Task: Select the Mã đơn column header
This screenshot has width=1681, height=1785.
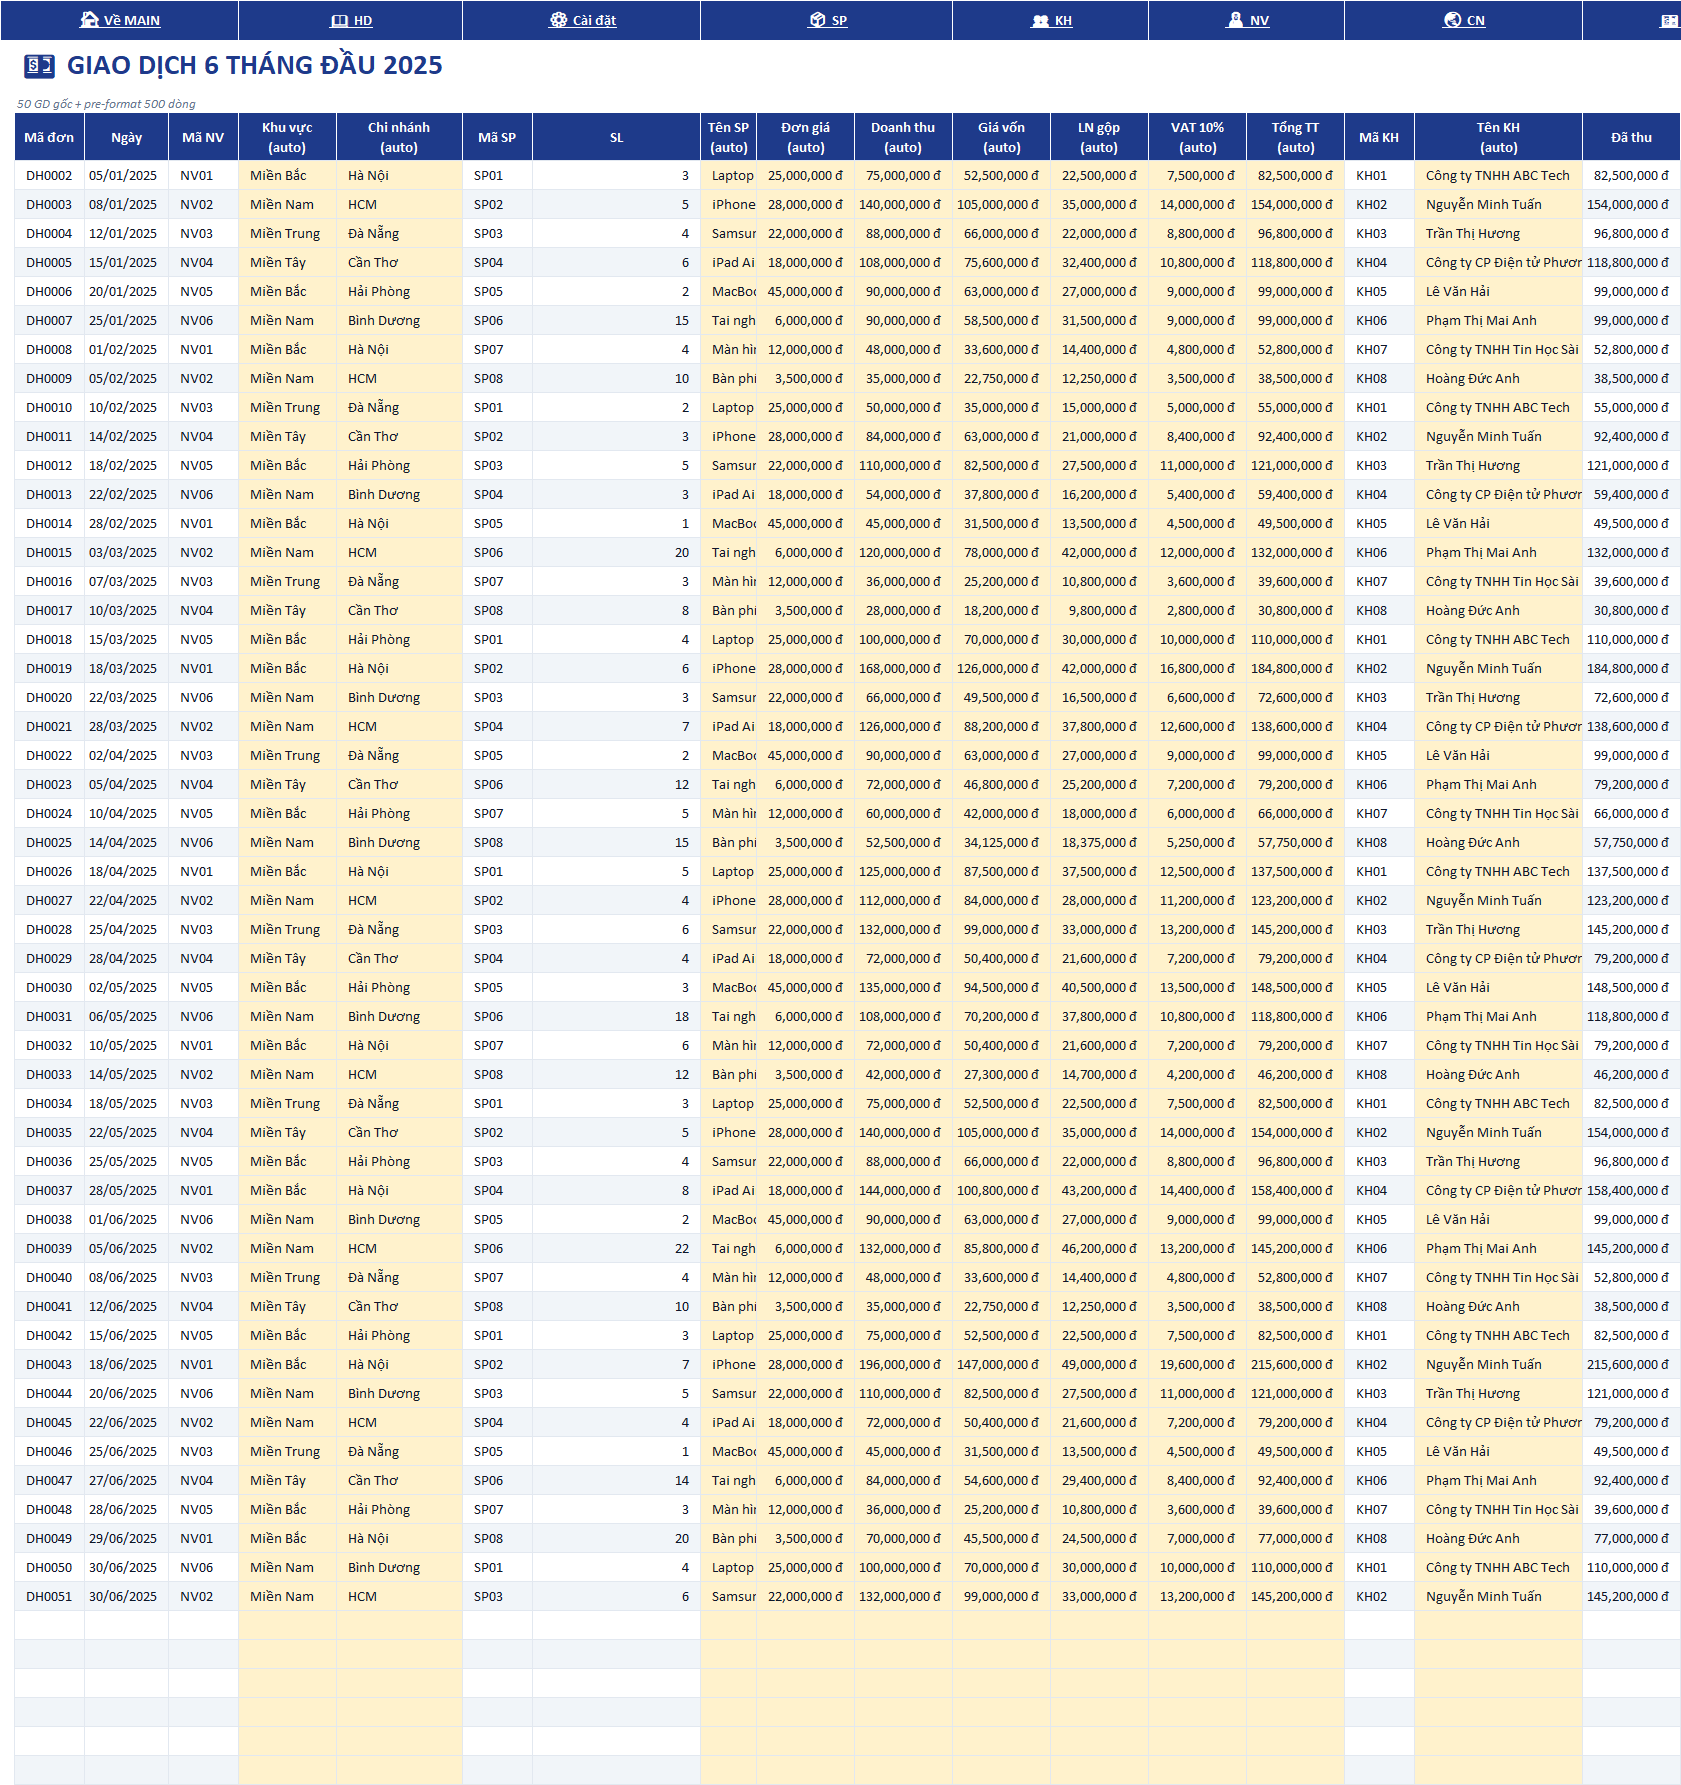Action: [x=49, y=137]
